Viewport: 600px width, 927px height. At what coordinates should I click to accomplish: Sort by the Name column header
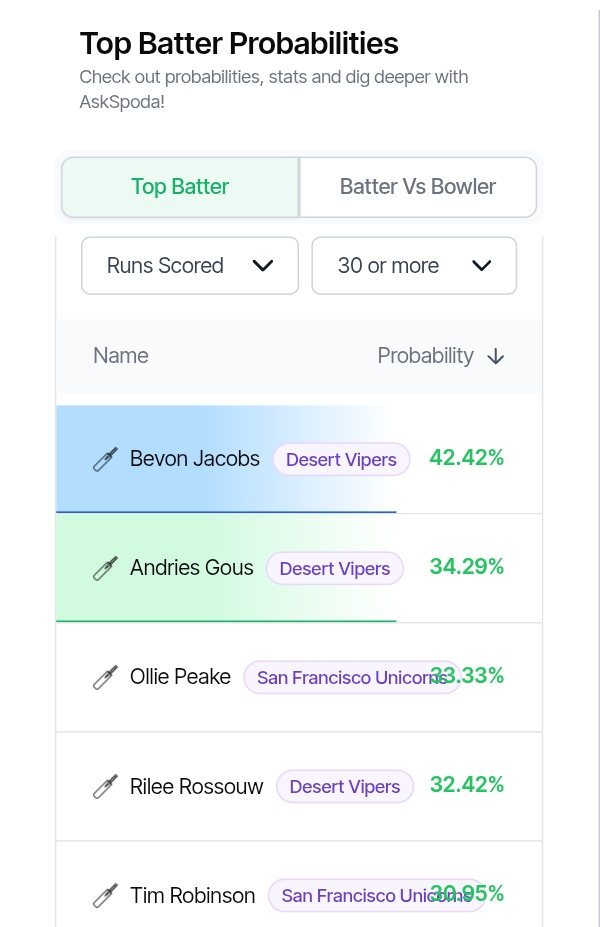pyautogui.click(x=121, y=356)
